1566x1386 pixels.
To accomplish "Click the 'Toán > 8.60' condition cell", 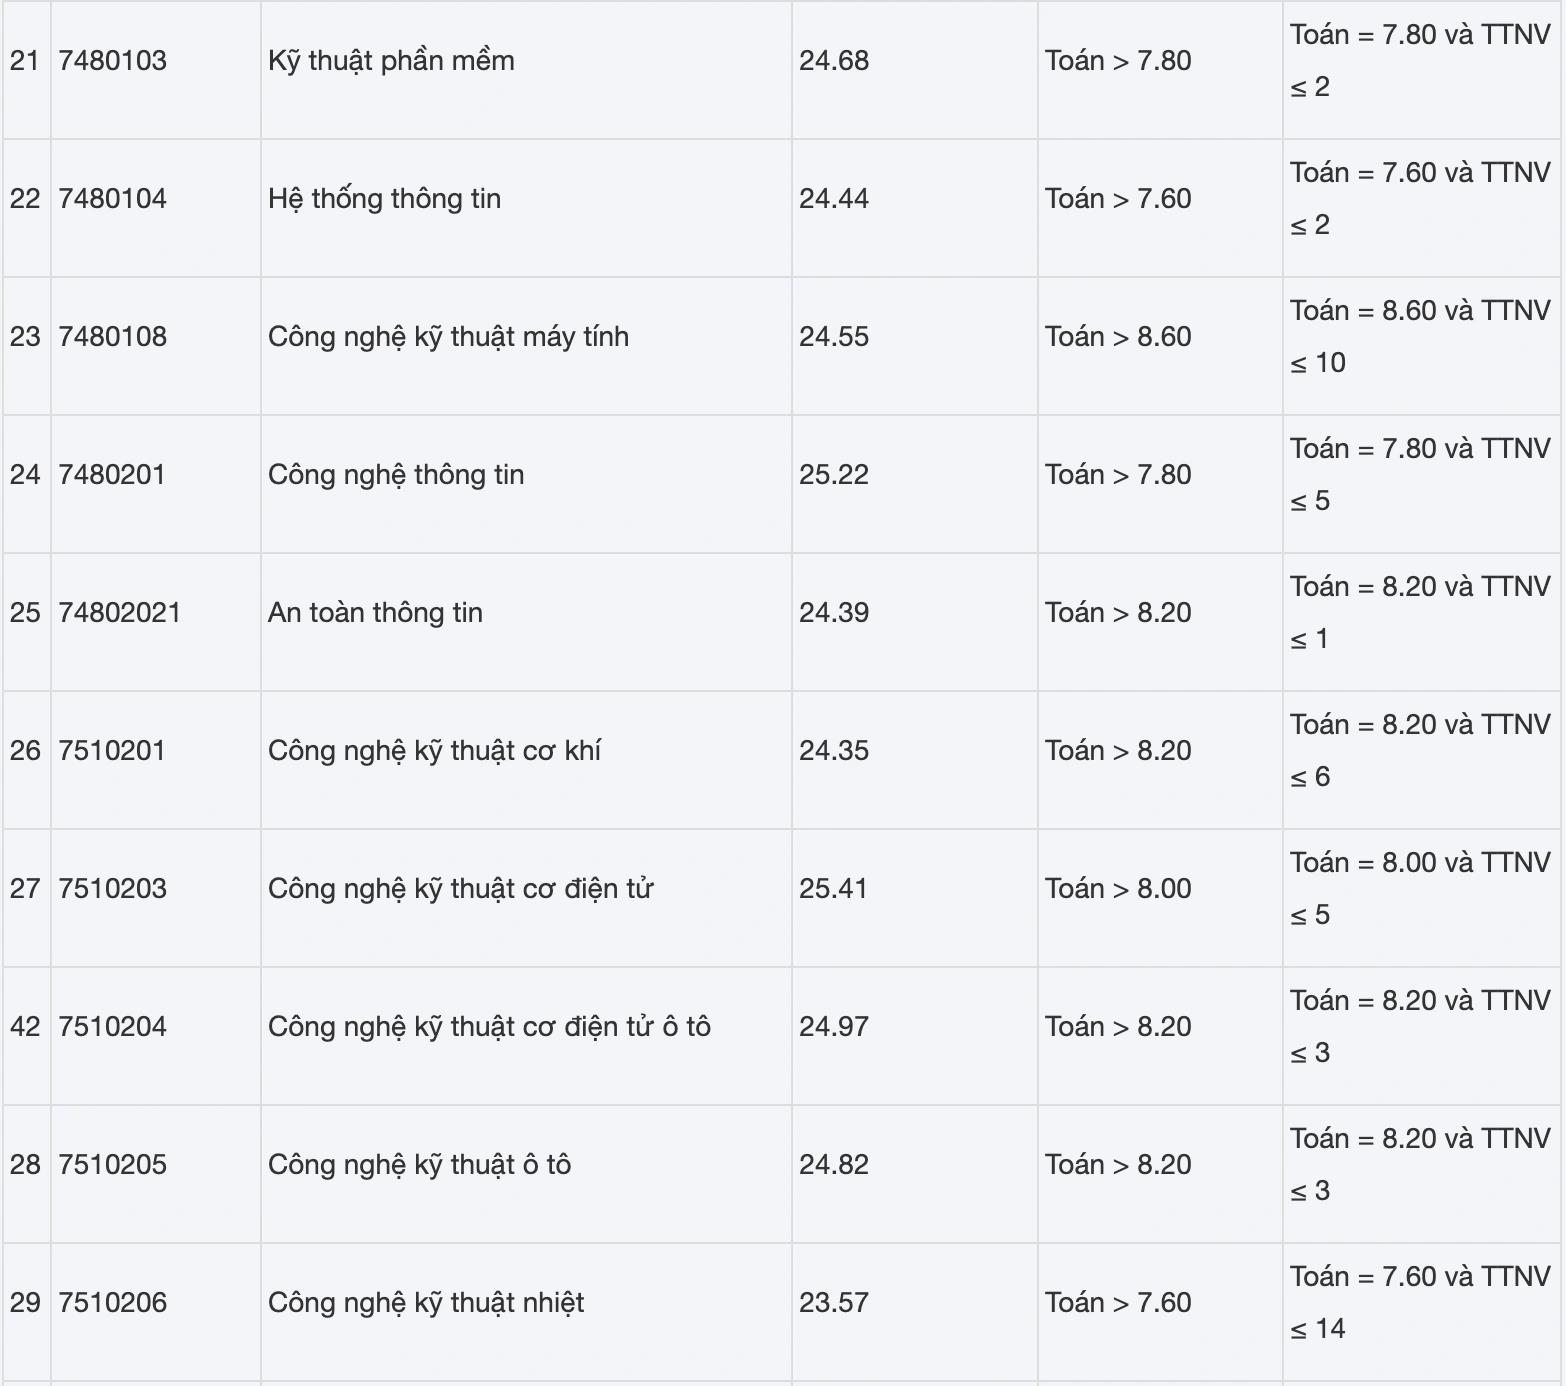I will tap(1118, 337).
